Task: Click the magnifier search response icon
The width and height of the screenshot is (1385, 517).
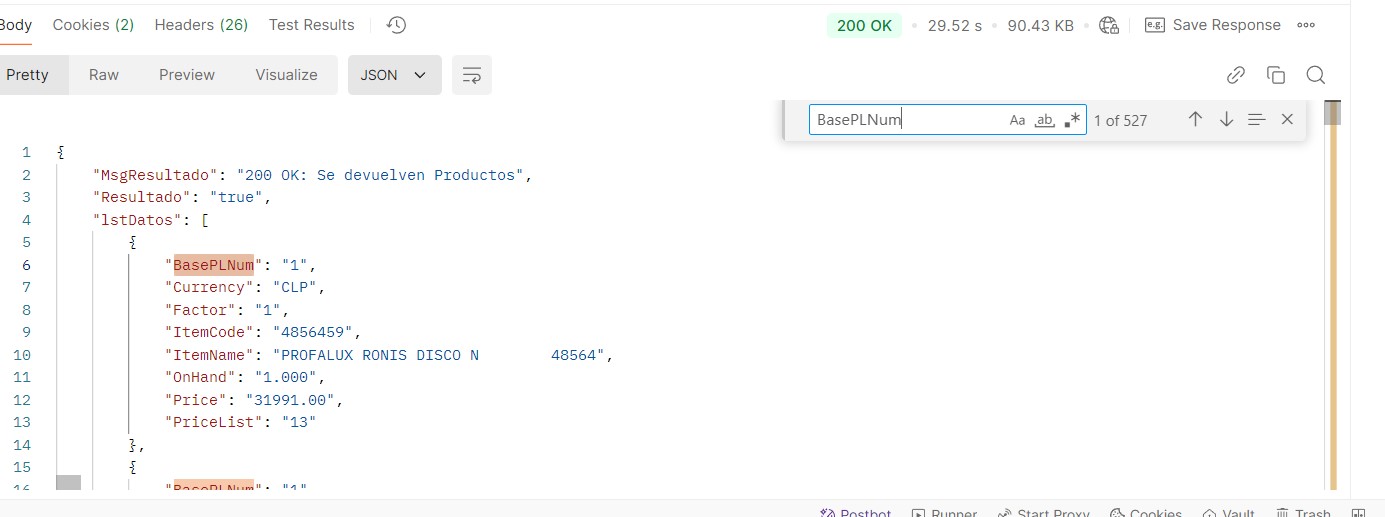Action: point(1315,75)
